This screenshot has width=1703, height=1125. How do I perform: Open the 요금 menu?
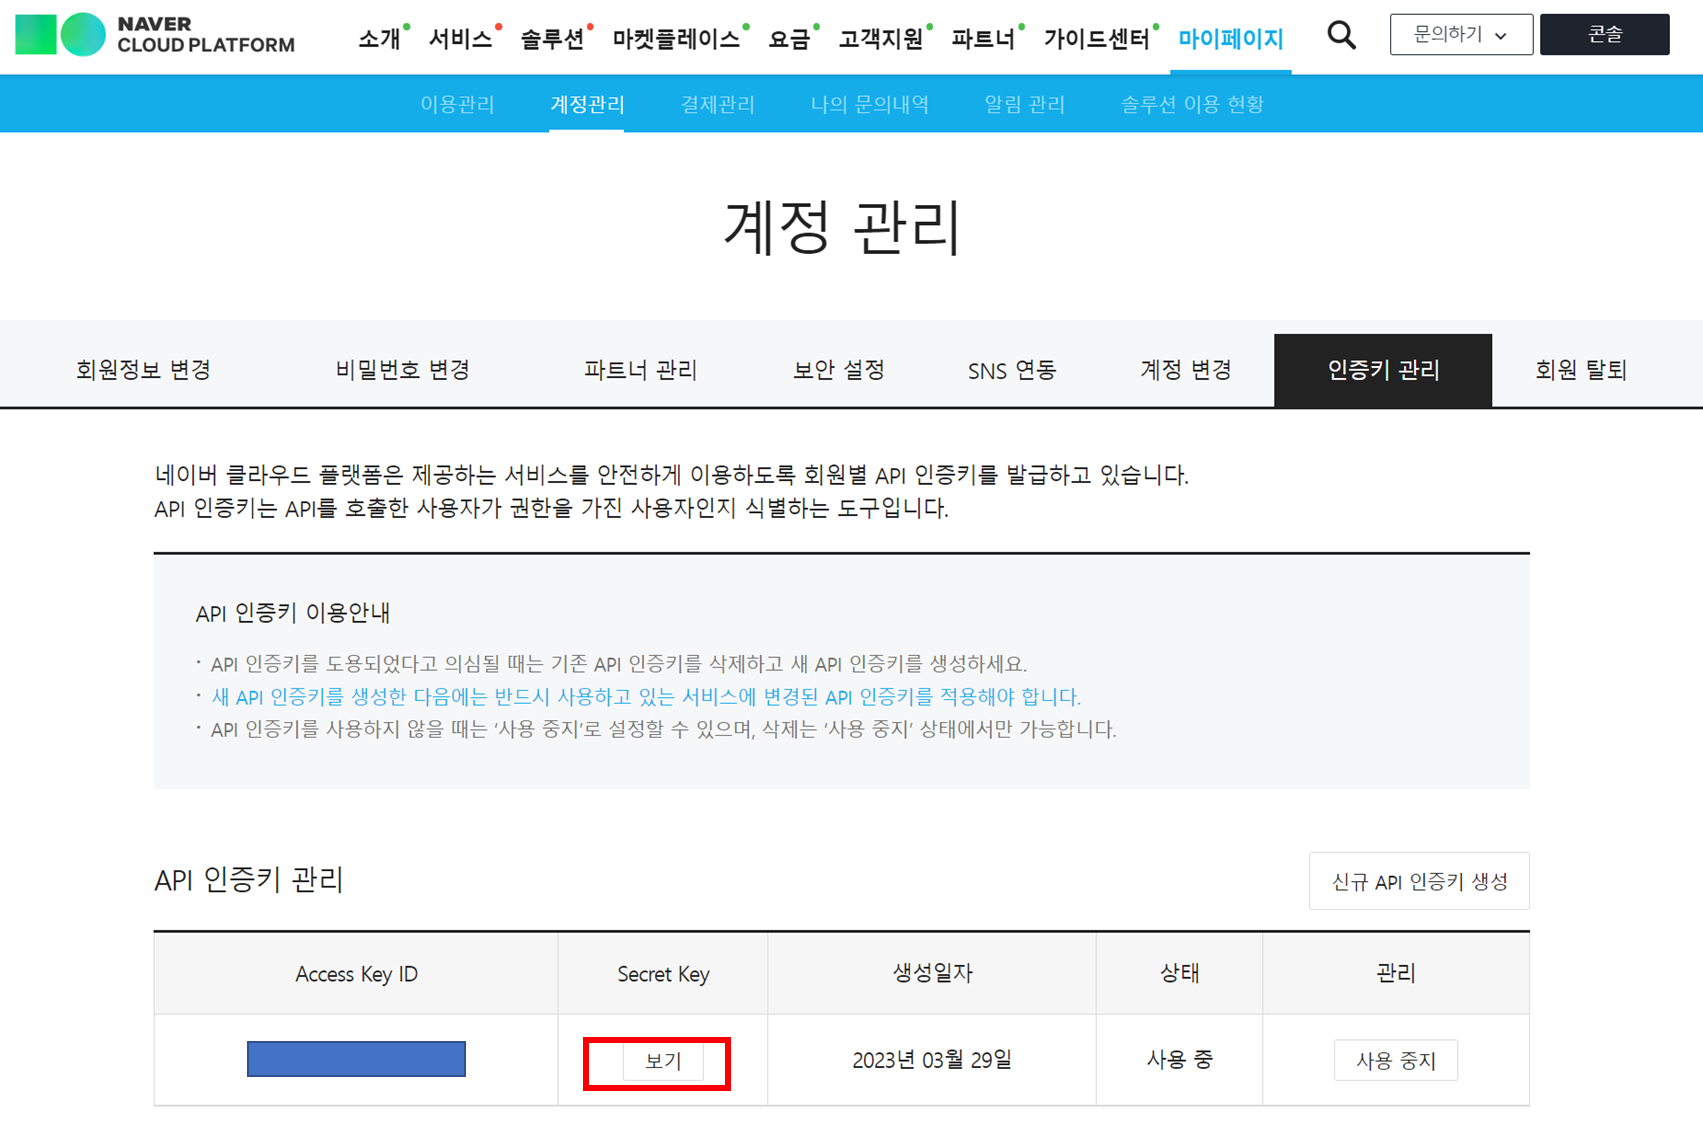point(789,39)
